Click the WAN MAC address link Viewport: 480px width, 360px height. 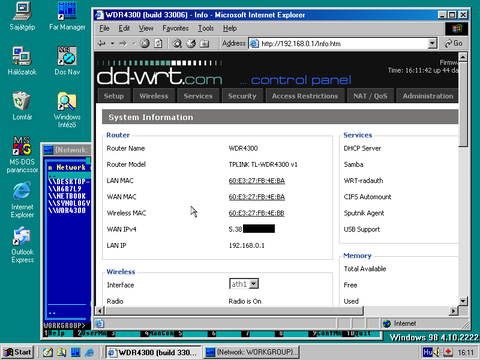(257, 197)
